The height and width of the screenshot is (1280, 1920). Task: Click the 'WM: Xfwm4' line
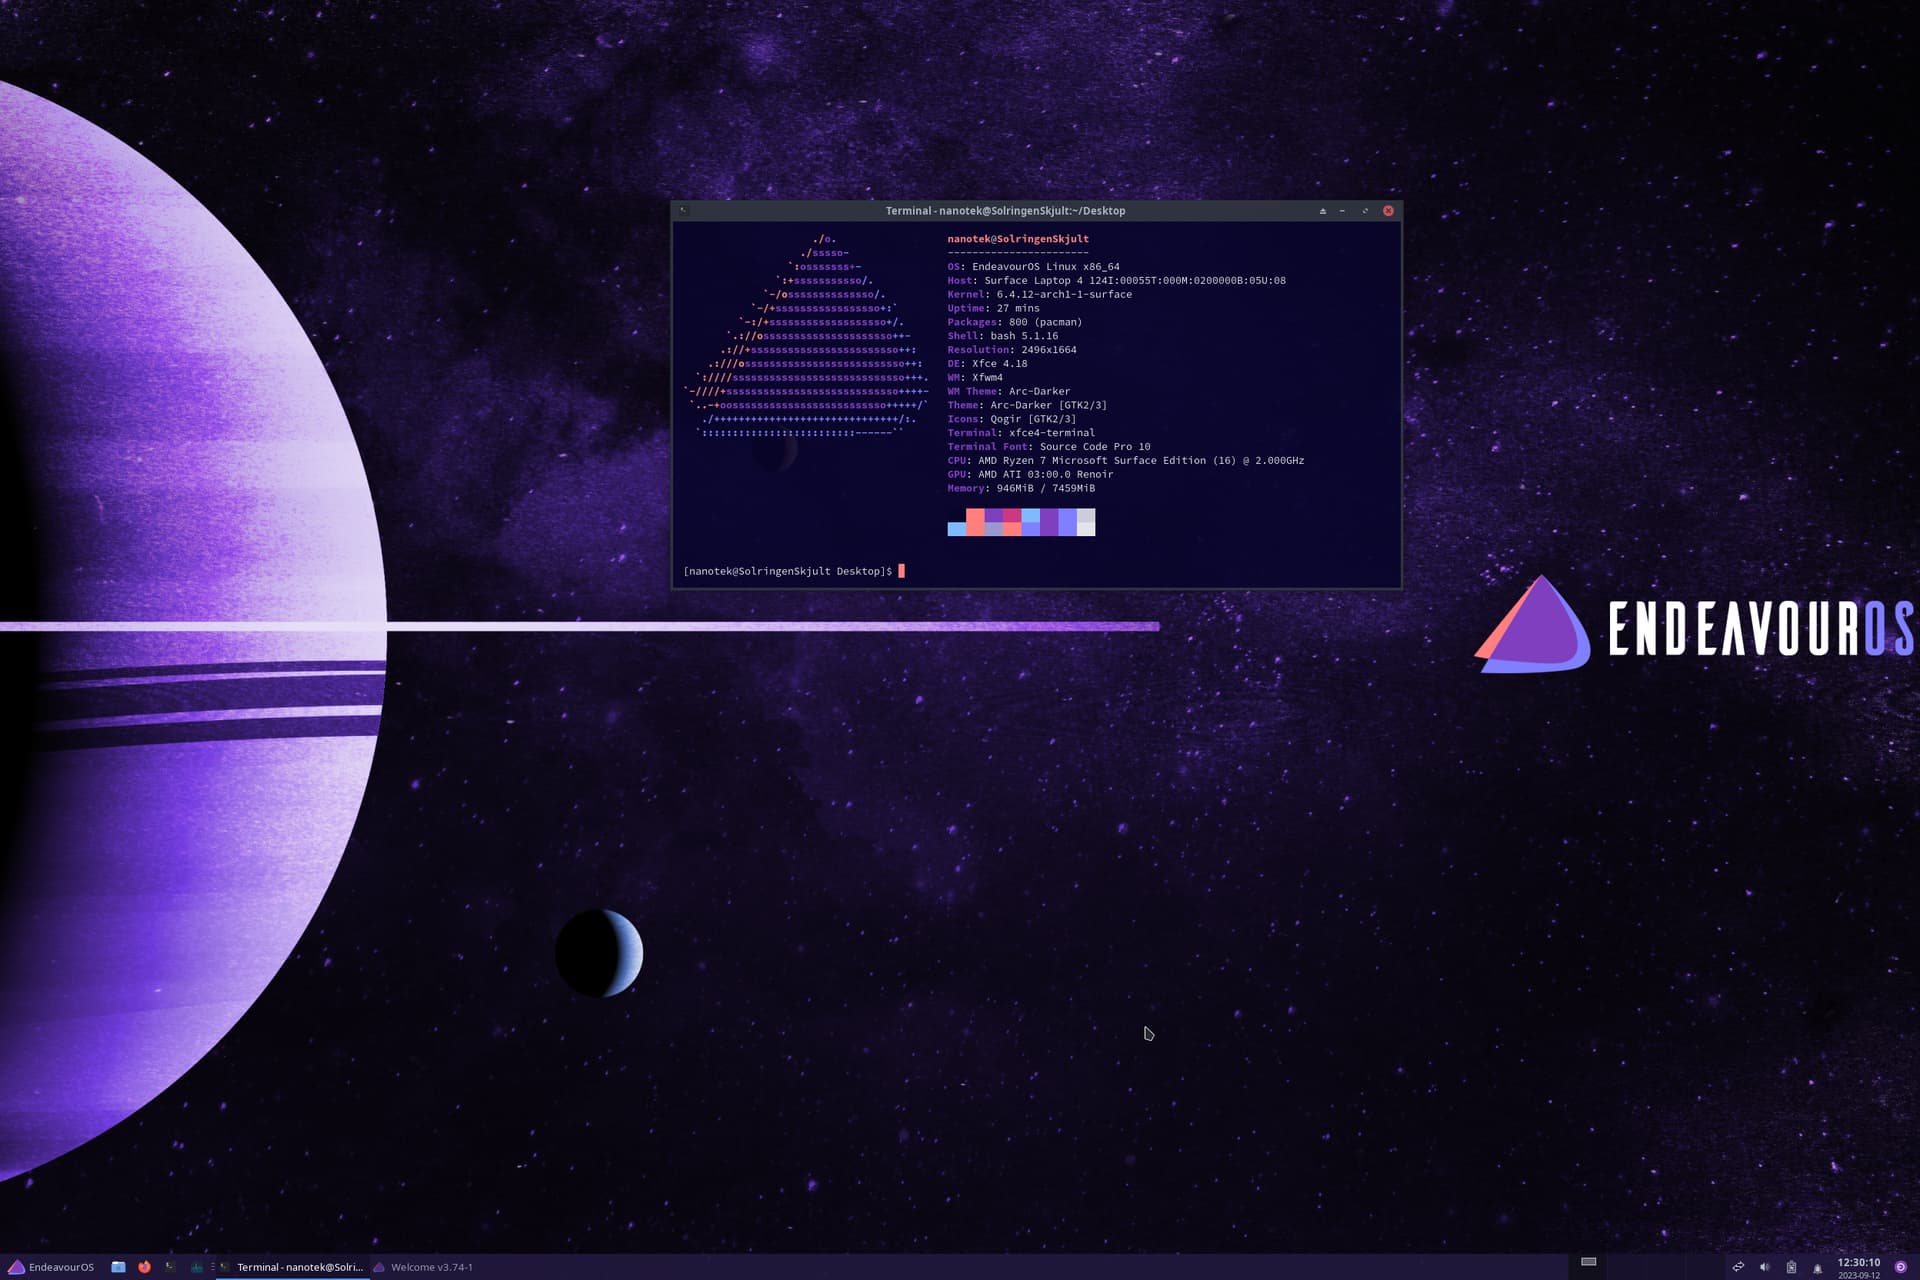tap(975, 378)
